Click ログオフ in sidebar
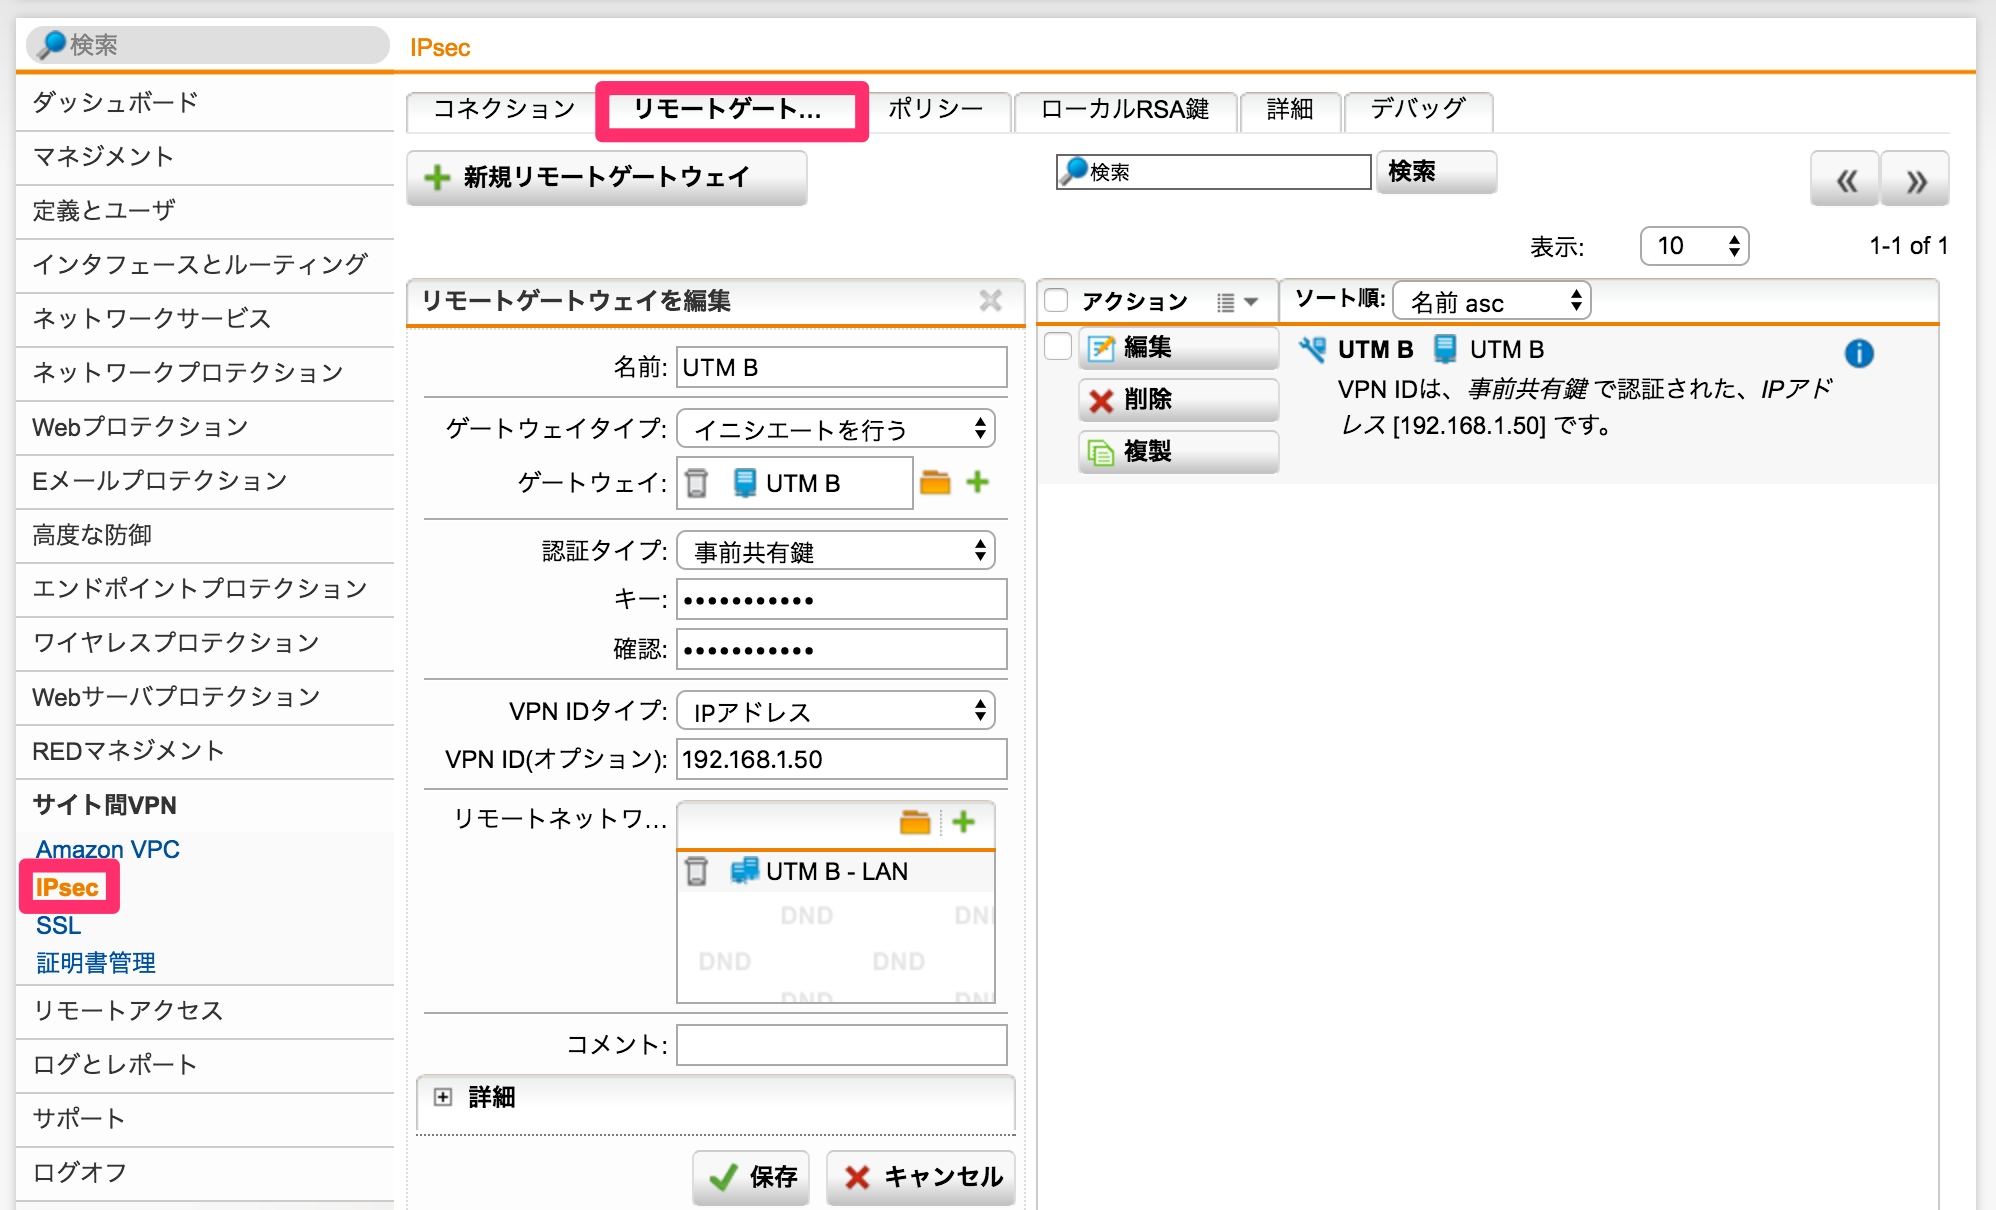This screenshot has width=1996, height=1210. coord(205,1173)
